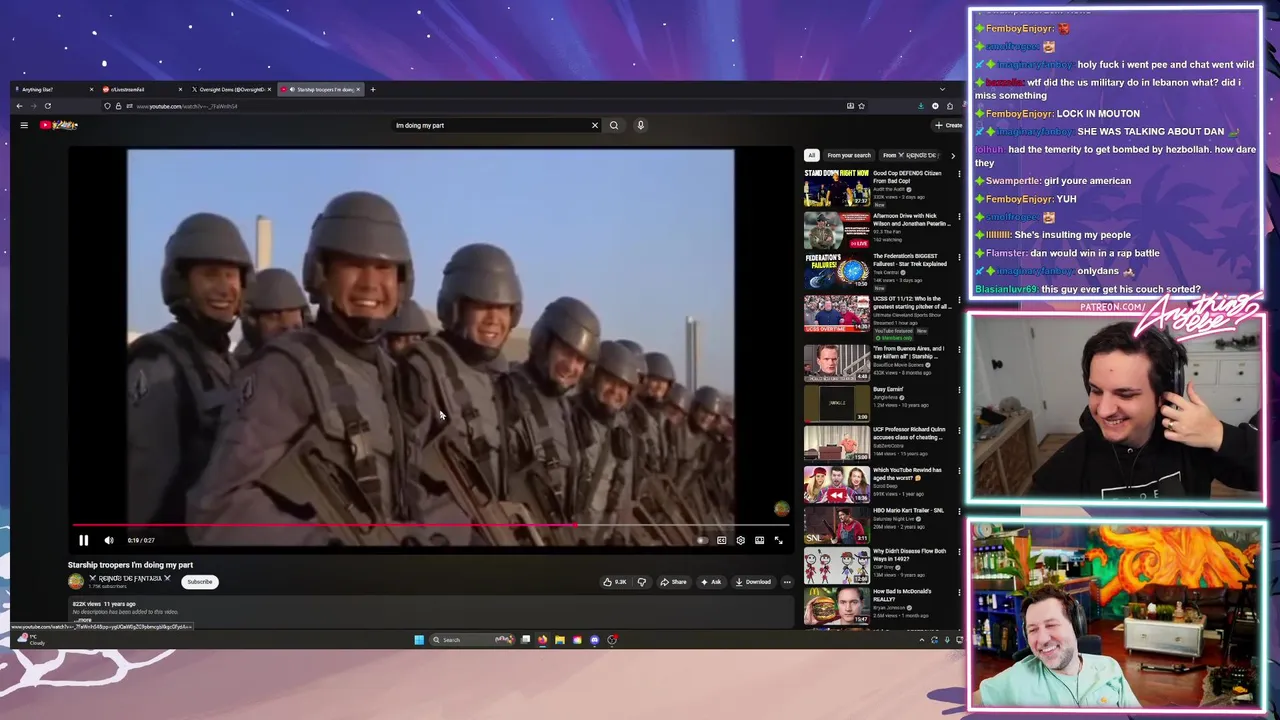Expand the description with '...more'
This screenshot has width=1280, height=720.
tap(85, 620)
